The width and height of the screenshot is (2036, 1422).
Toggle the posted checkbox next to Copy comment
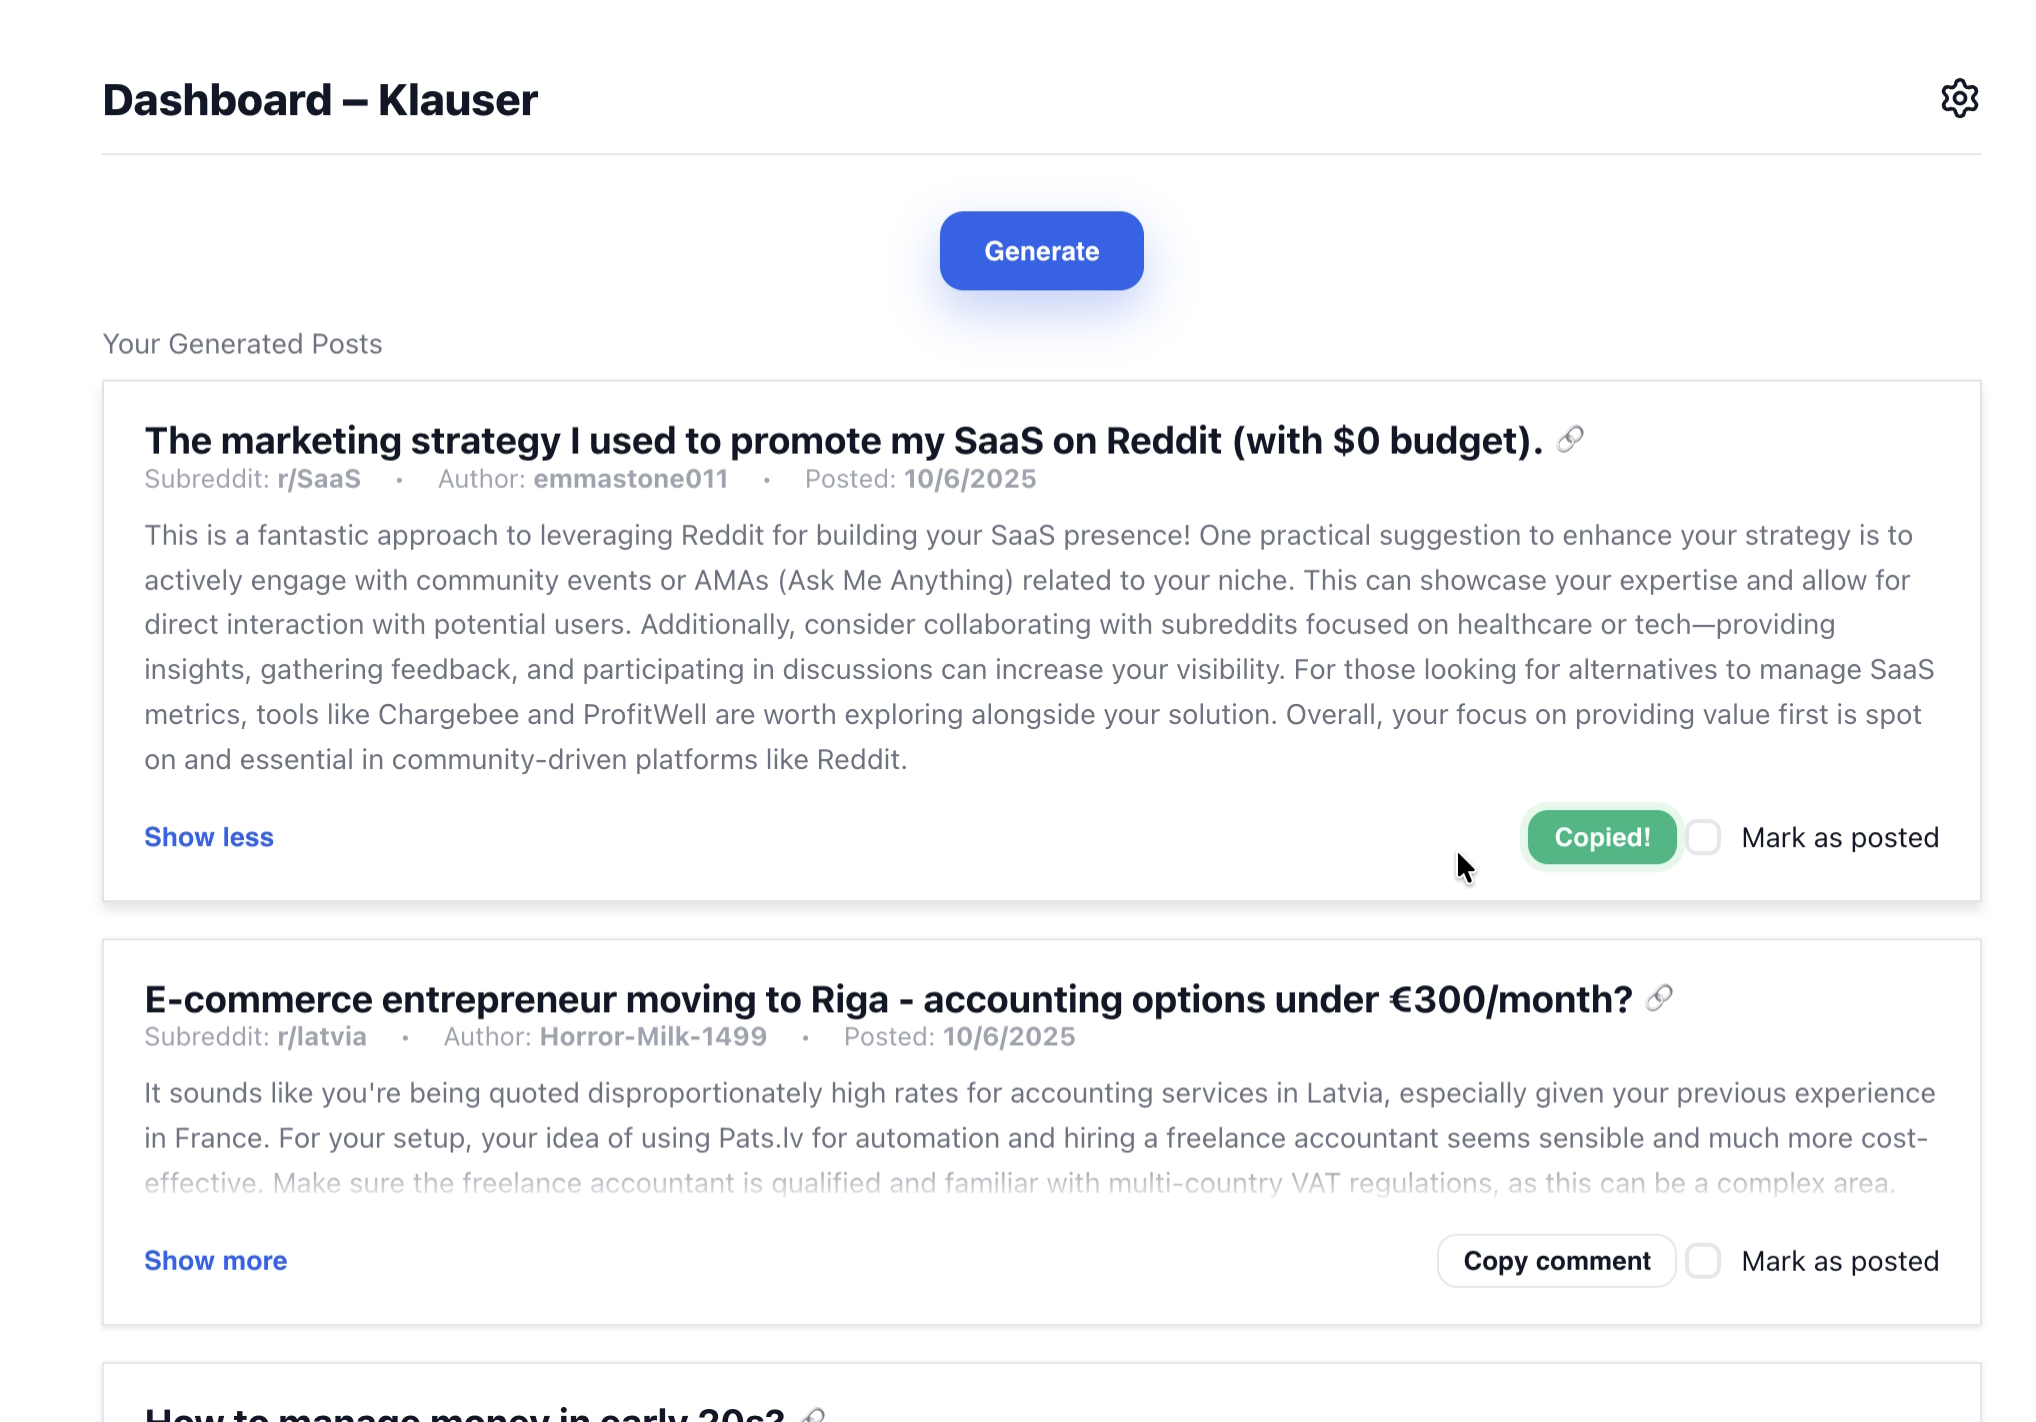1703,1261
